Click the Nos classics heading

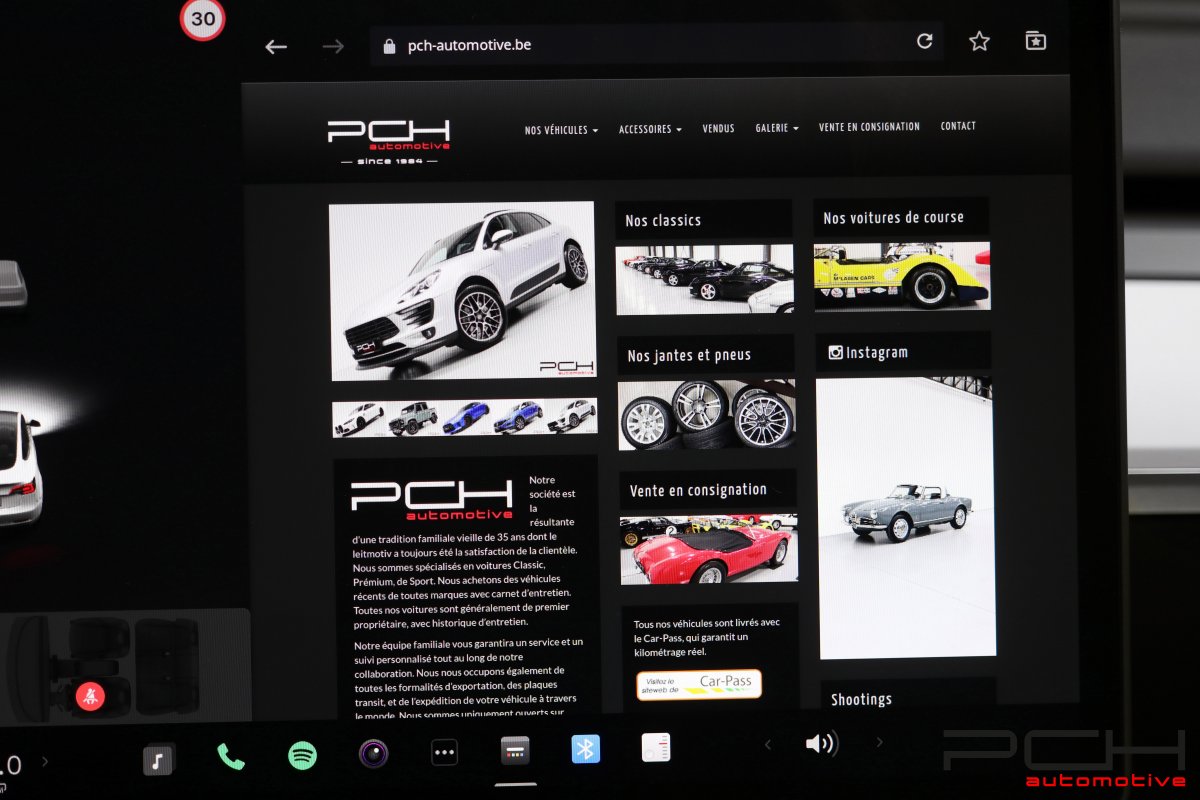(x=663, y=220)
